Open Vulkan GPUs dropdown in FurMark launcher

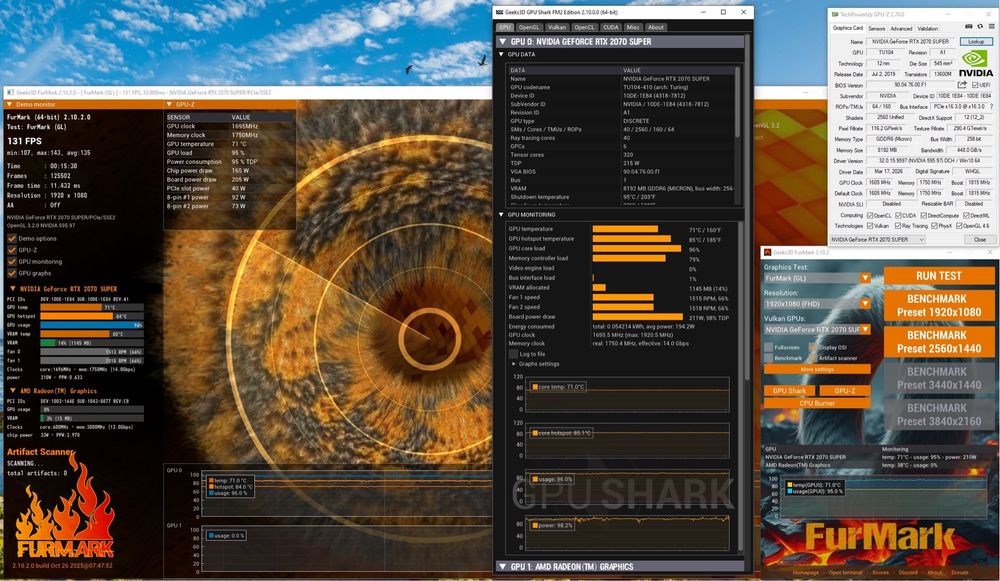[x=865, y=329]
